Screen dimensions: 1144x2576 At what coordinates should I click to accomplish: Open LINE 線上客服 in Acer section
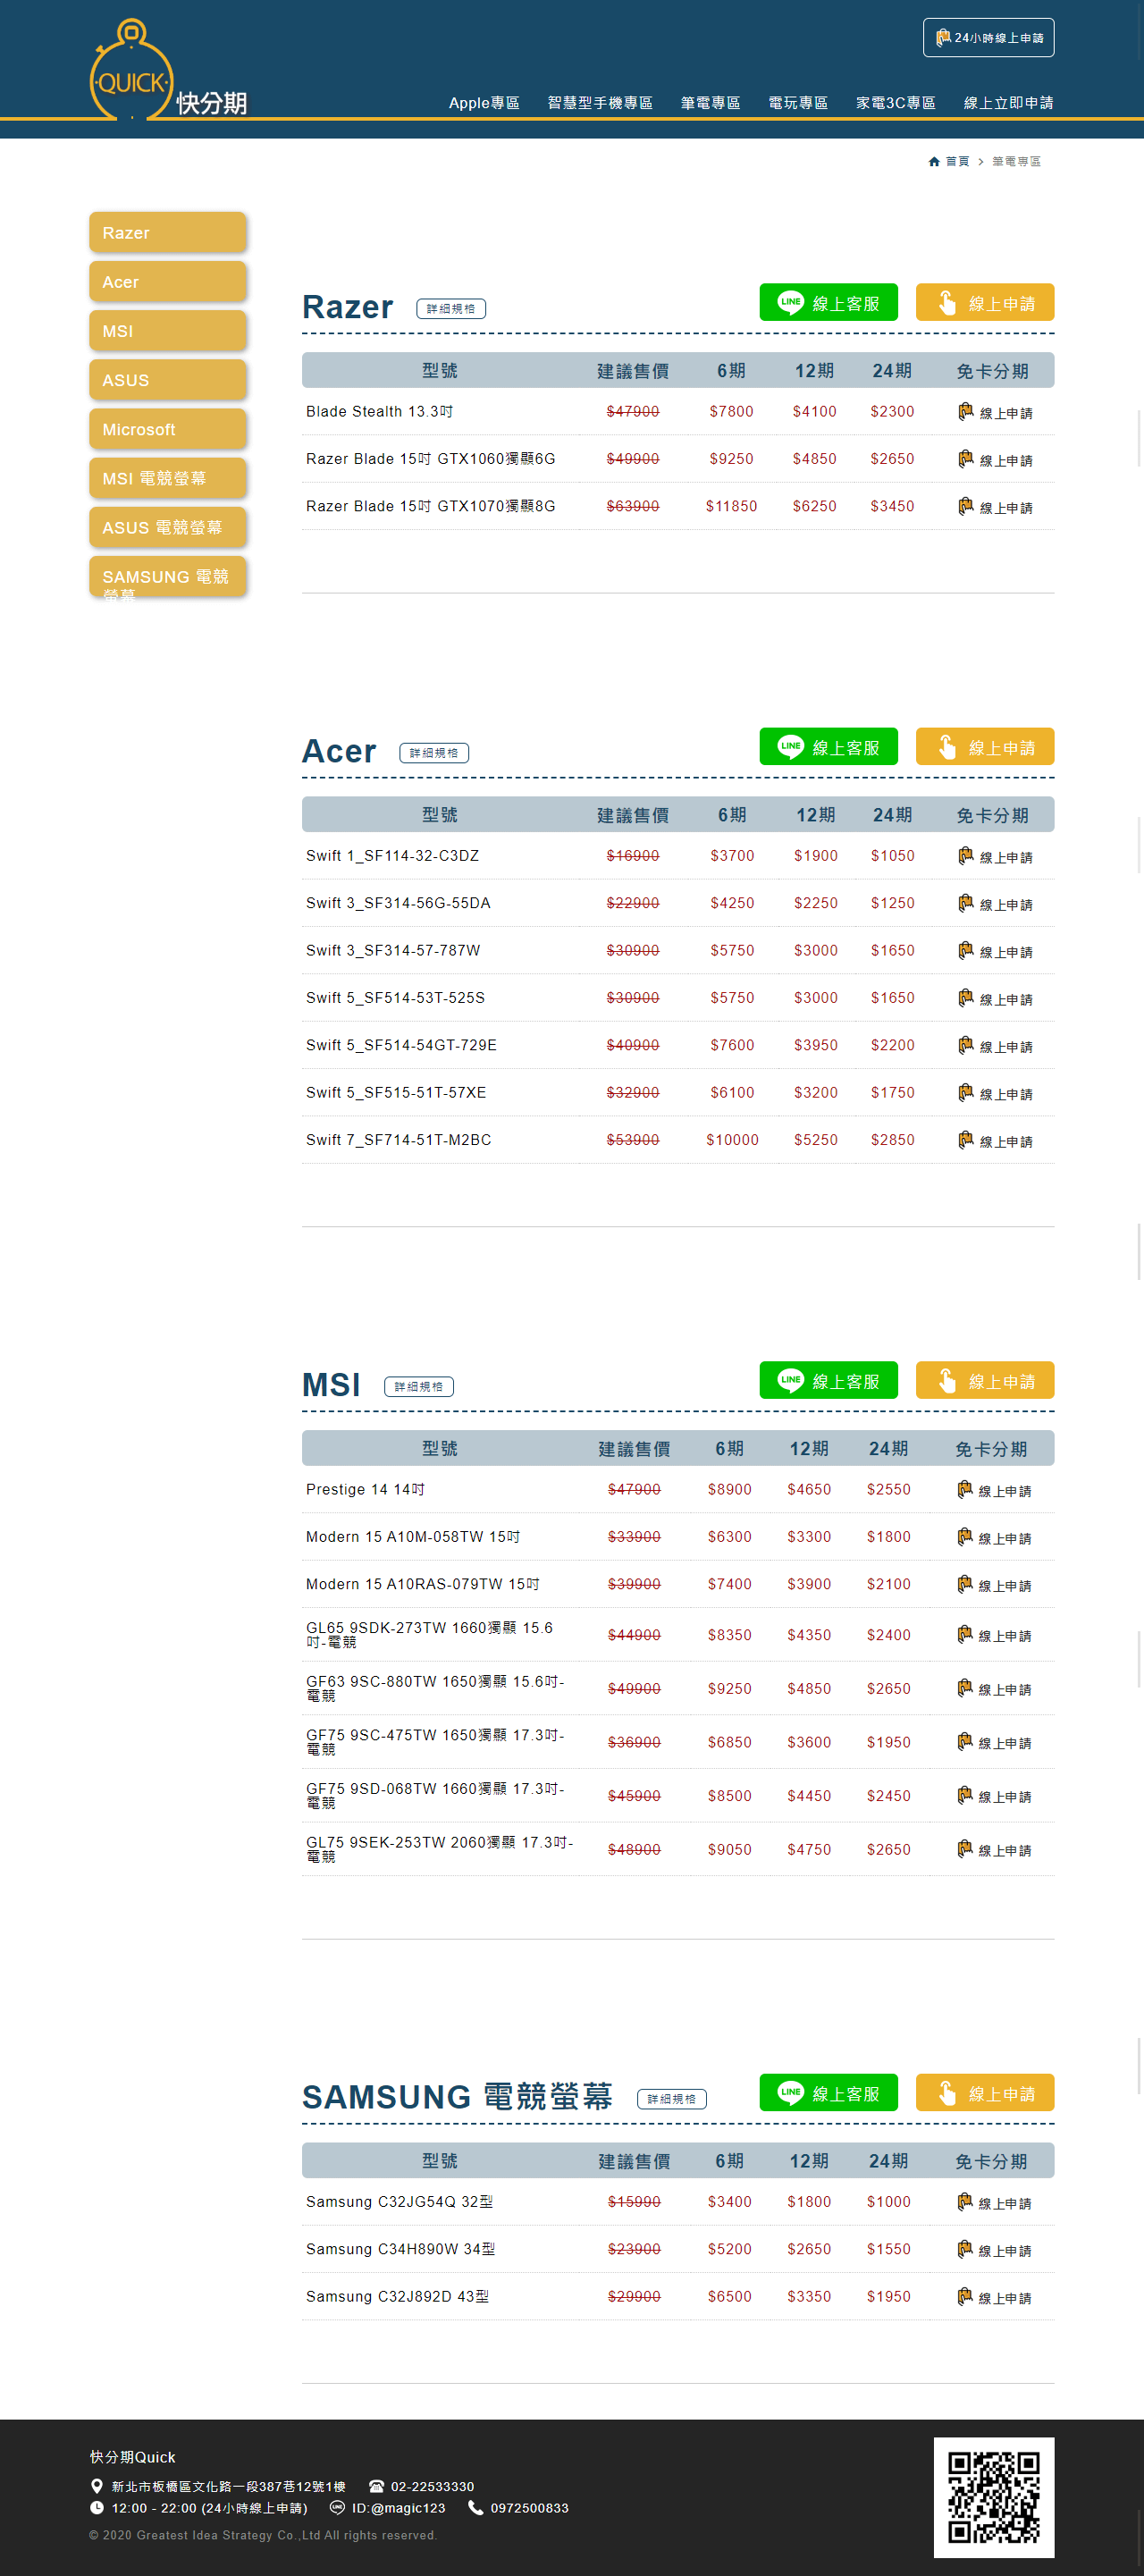click(x=828, y=747)
